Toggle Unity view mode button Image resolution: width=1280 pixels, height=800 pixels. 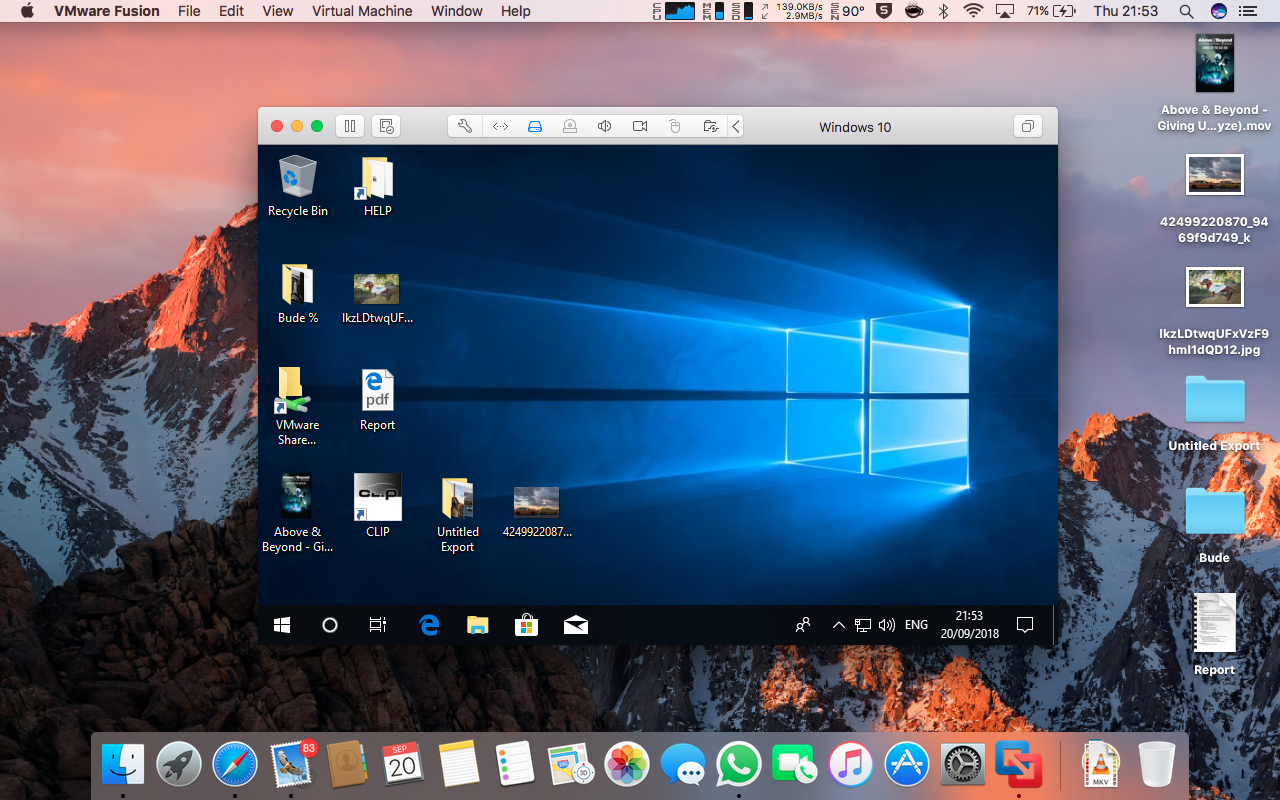pyautogui.click(x=1026, y=126)
